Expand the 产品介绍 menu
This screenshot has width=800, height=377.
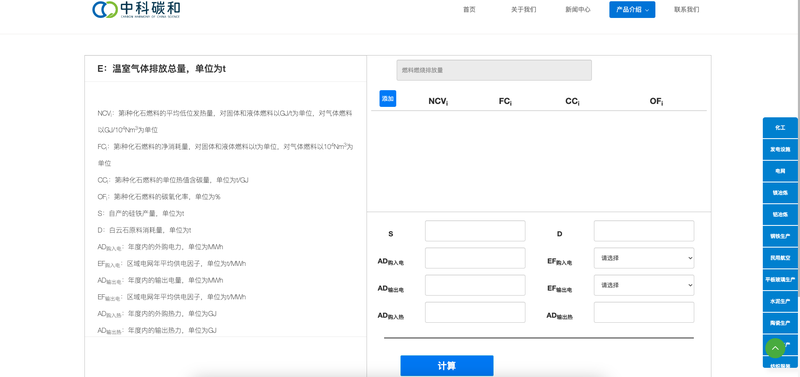coord(632,10)
